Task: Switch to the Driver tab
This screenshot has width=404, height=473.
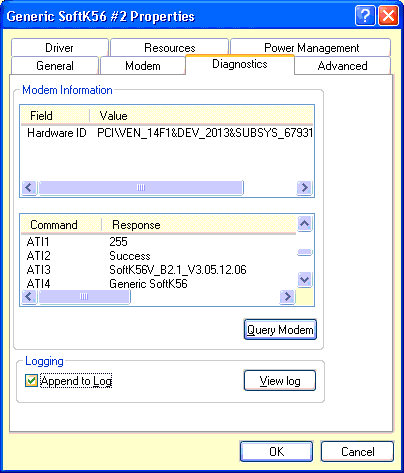Action: point(59,48)
